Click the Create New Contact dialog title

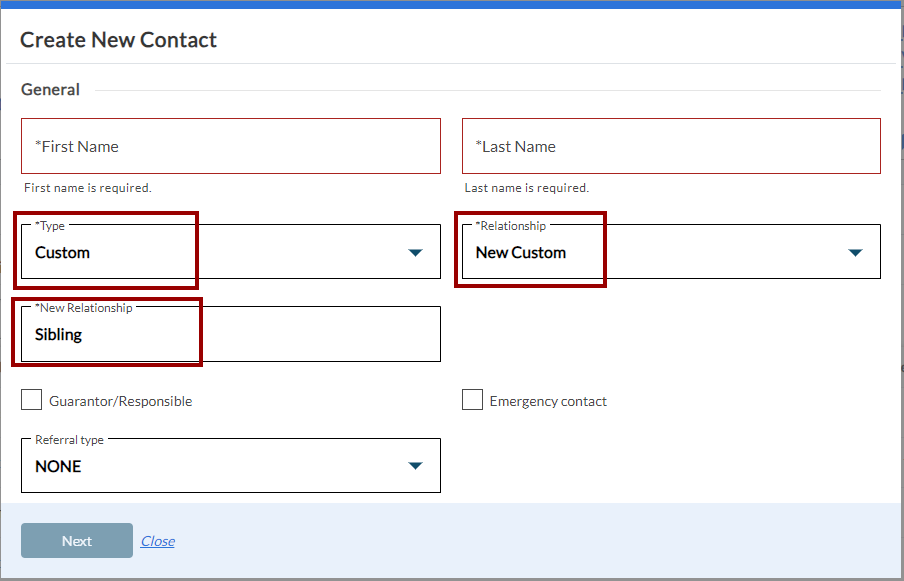pos(118,40)
